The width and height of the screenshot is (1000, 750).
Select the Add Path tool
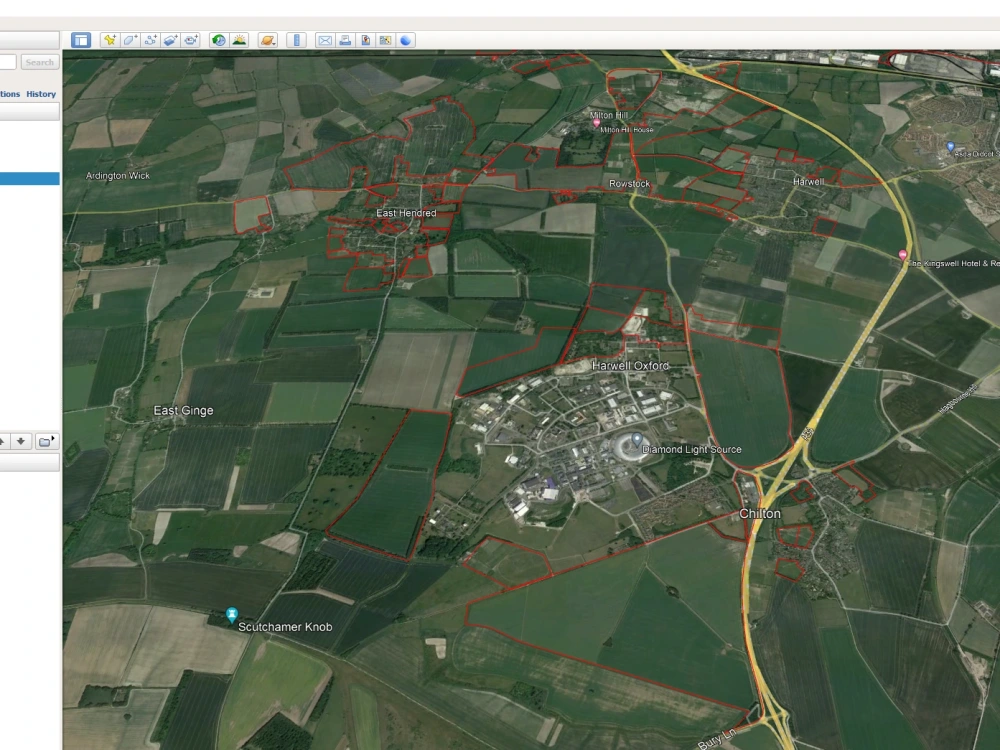pyautogui.click(x=151, y=40)
